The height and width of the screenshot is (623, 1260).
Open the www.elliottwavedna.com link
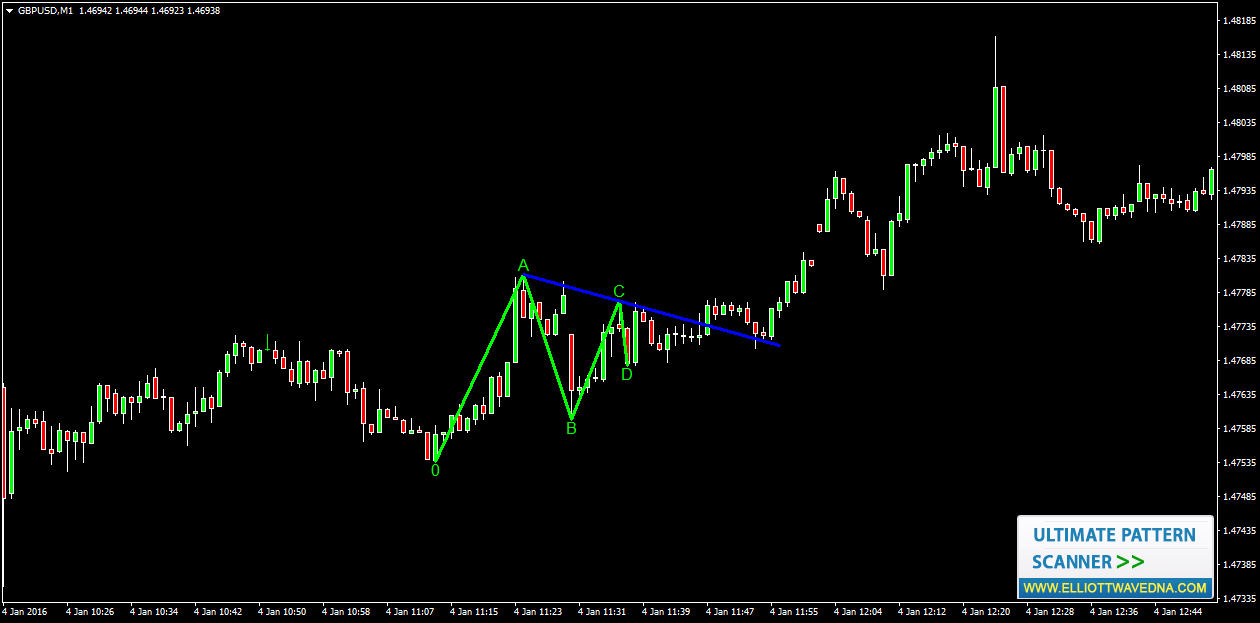click(1114, 588)
